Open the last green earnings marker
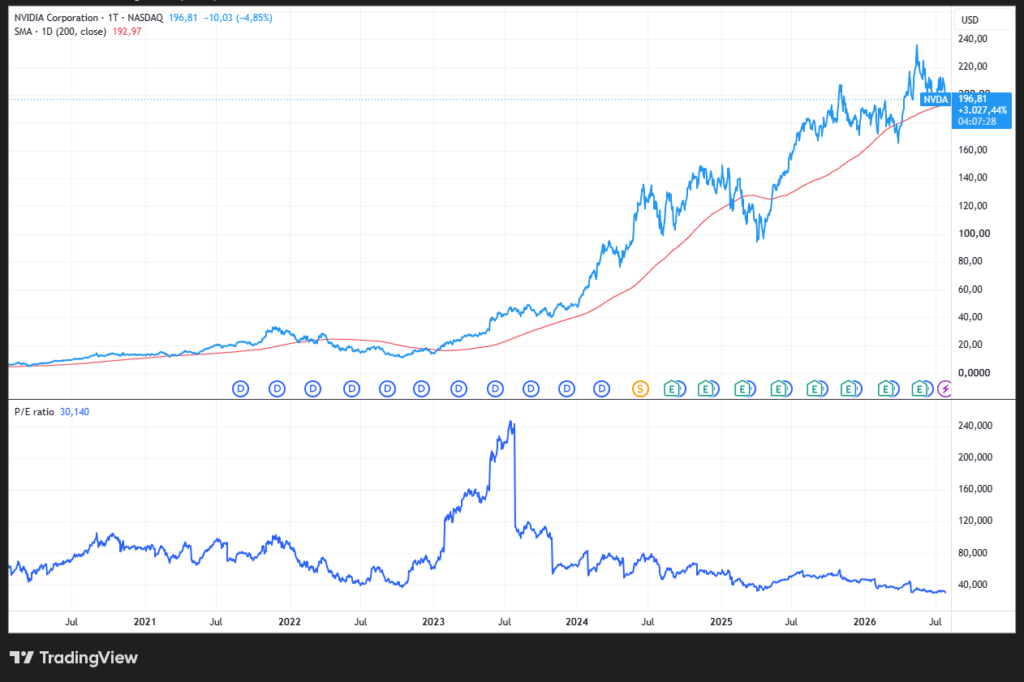This screenshot has height=682, width=1024. pos(920,389)
